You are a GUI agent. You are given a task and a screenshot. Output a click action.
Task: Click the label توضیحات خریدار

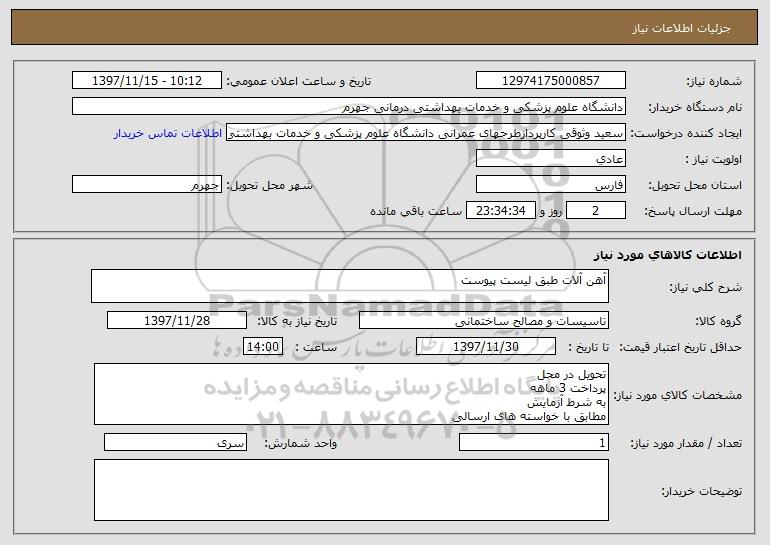[702, 491]
